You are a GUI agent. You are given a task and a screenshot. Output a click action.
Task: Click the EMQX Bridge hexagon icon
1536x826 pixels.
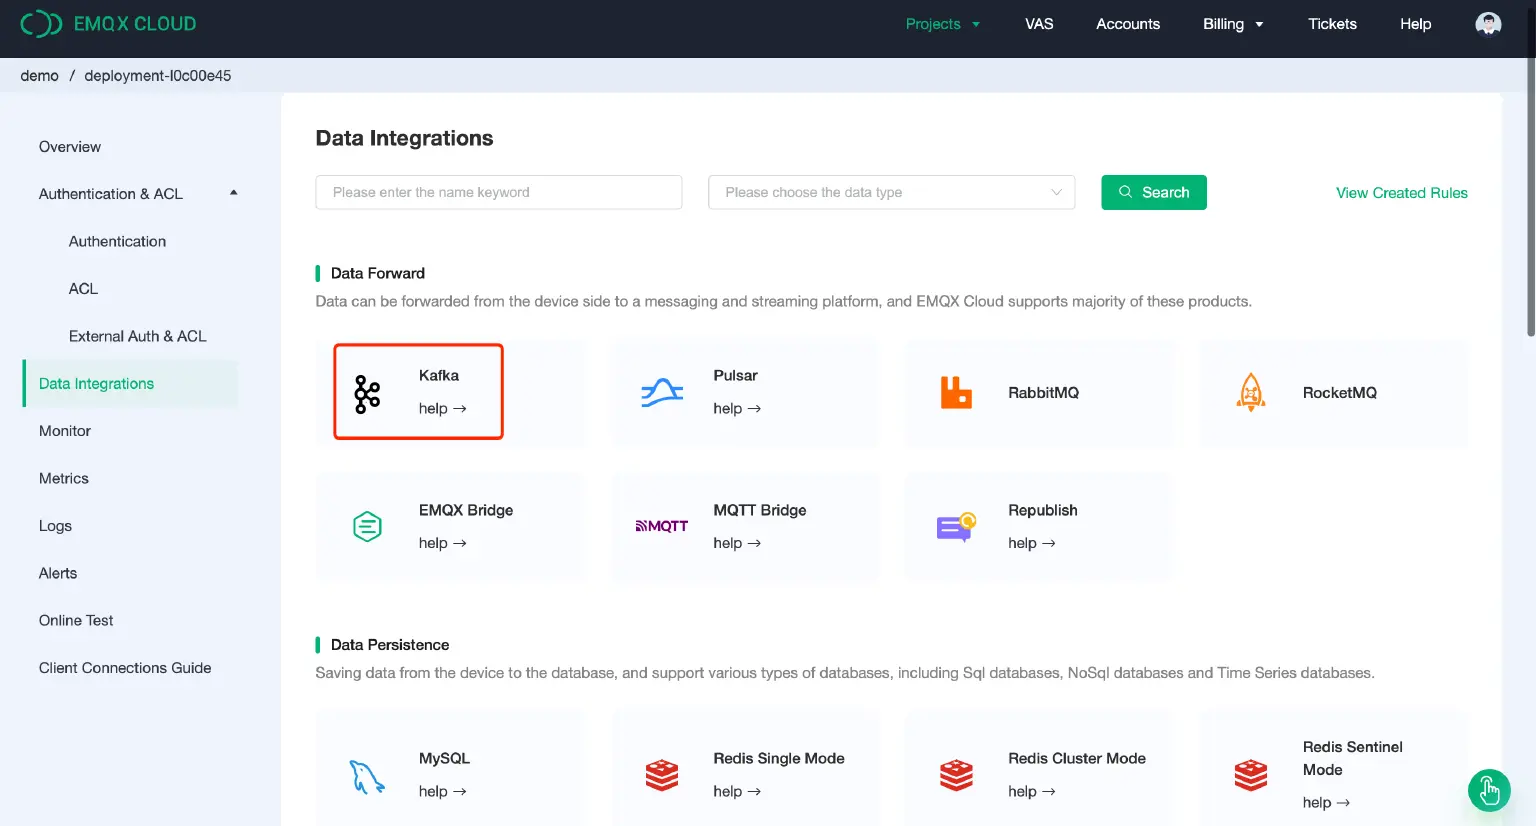366,526
